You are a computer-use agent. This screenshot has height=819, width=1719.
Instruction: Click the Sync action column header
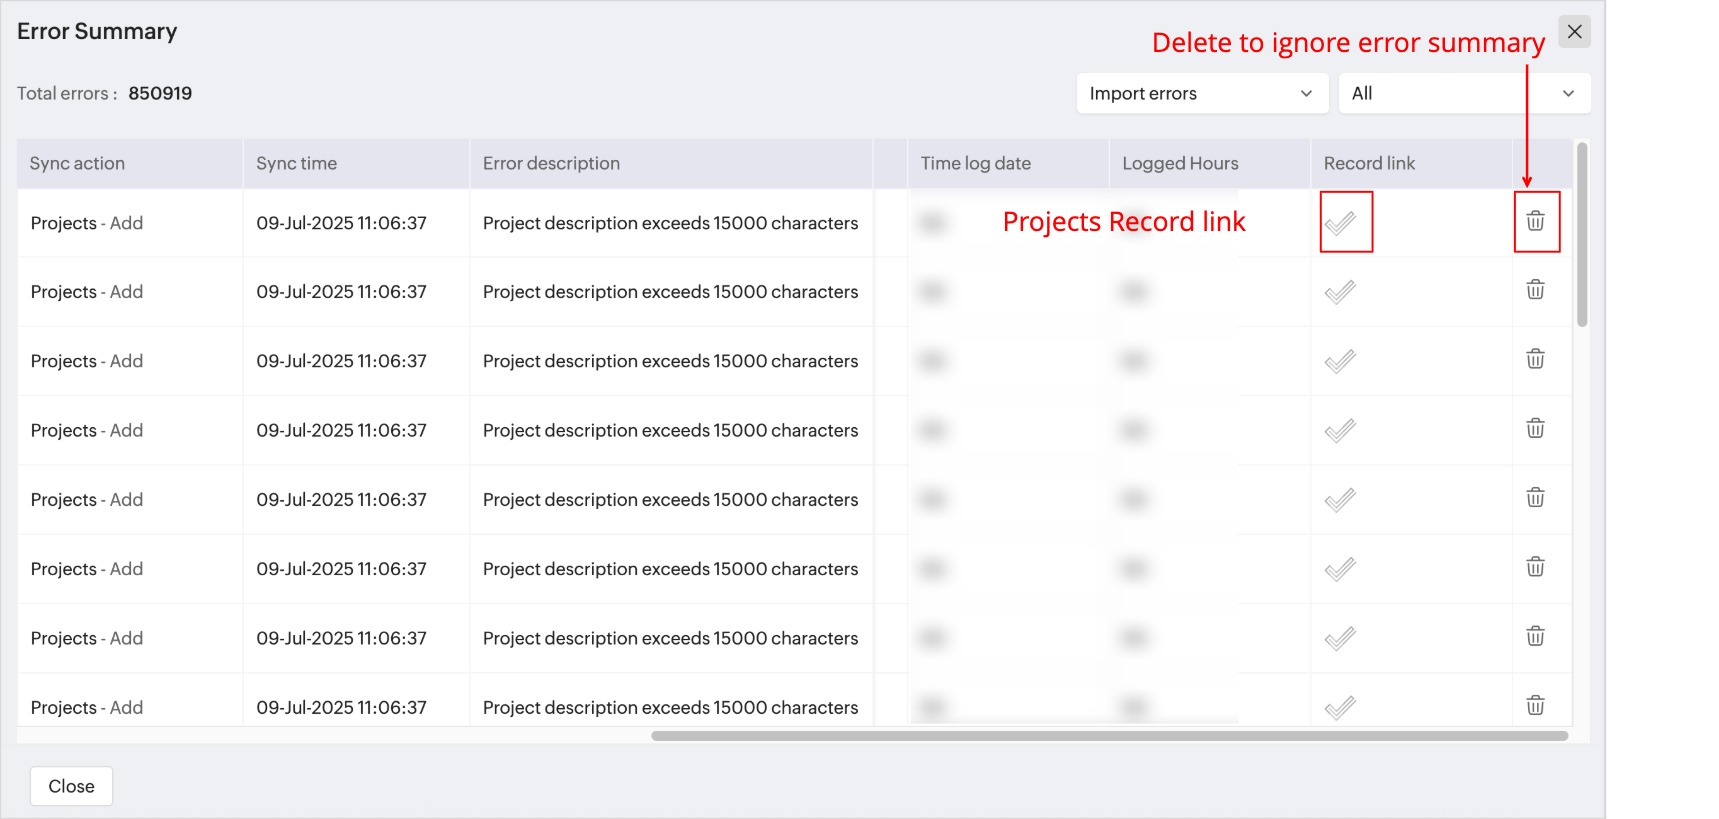click(77, 163)
